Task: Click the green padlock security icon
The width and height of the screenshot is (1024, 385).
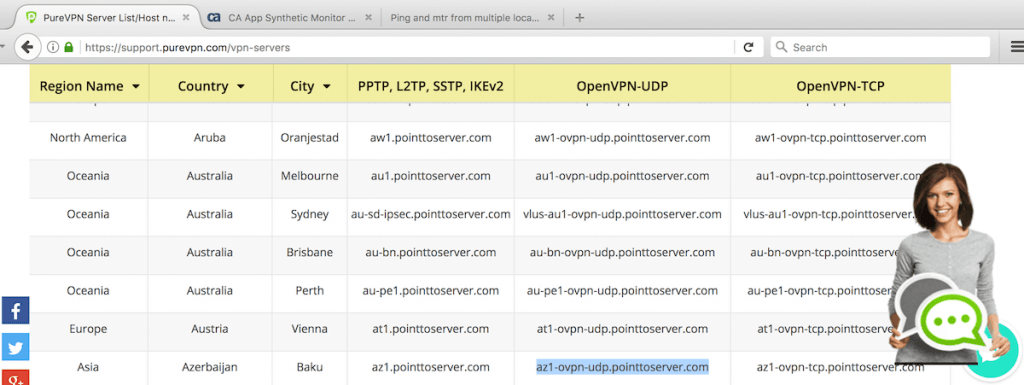Action: click(69, 47)
